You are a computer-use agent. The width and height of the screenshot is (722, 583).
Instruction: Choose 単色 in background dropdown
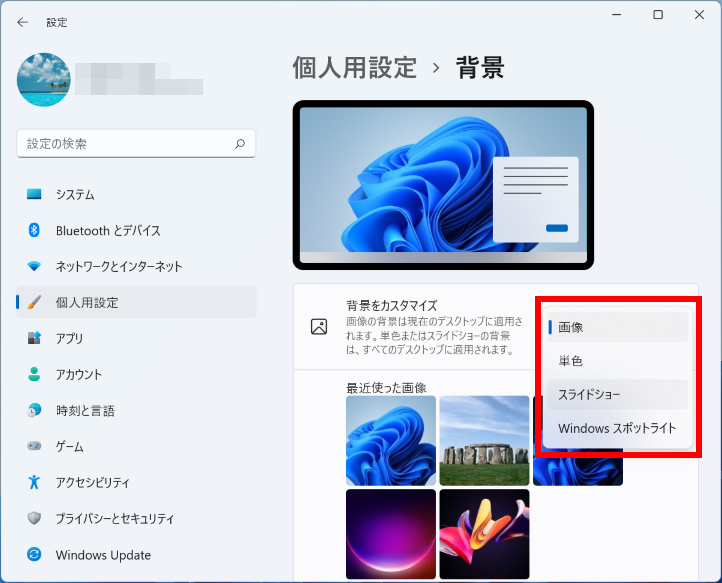click(617, 361)
